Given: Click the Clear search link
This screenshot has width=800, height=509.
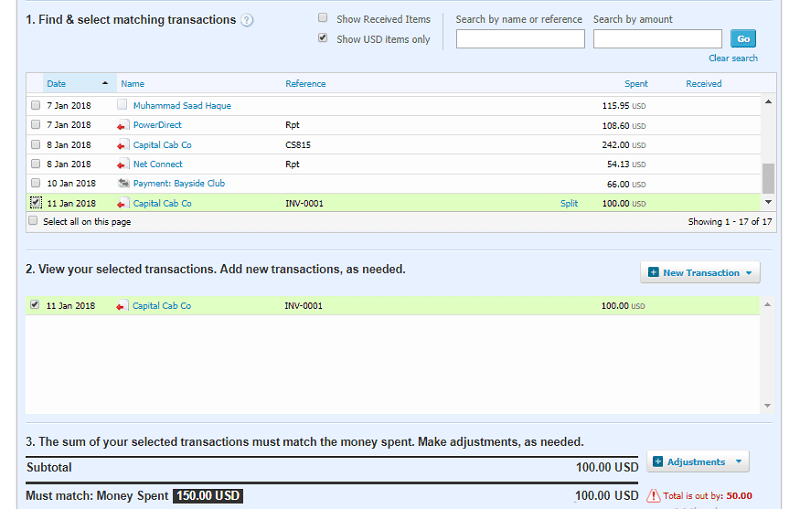Looking at the screenshot, I should 733,58.
